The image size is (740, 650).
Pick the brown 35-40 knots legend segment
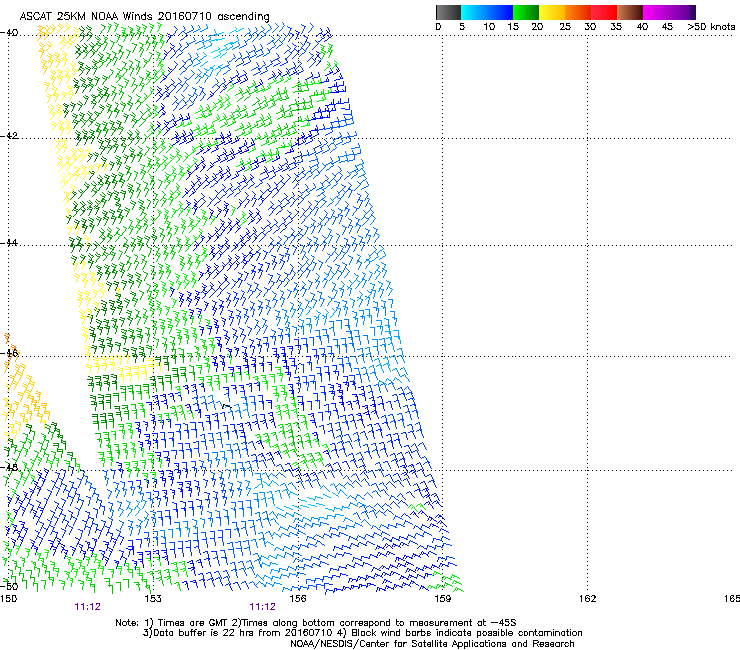point(630,12)
